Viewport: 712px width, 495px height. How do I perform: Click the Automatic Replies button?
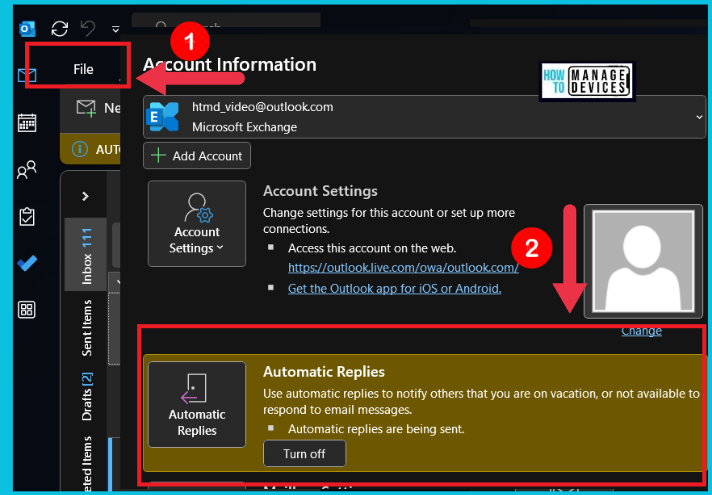[x=197, y=404]
